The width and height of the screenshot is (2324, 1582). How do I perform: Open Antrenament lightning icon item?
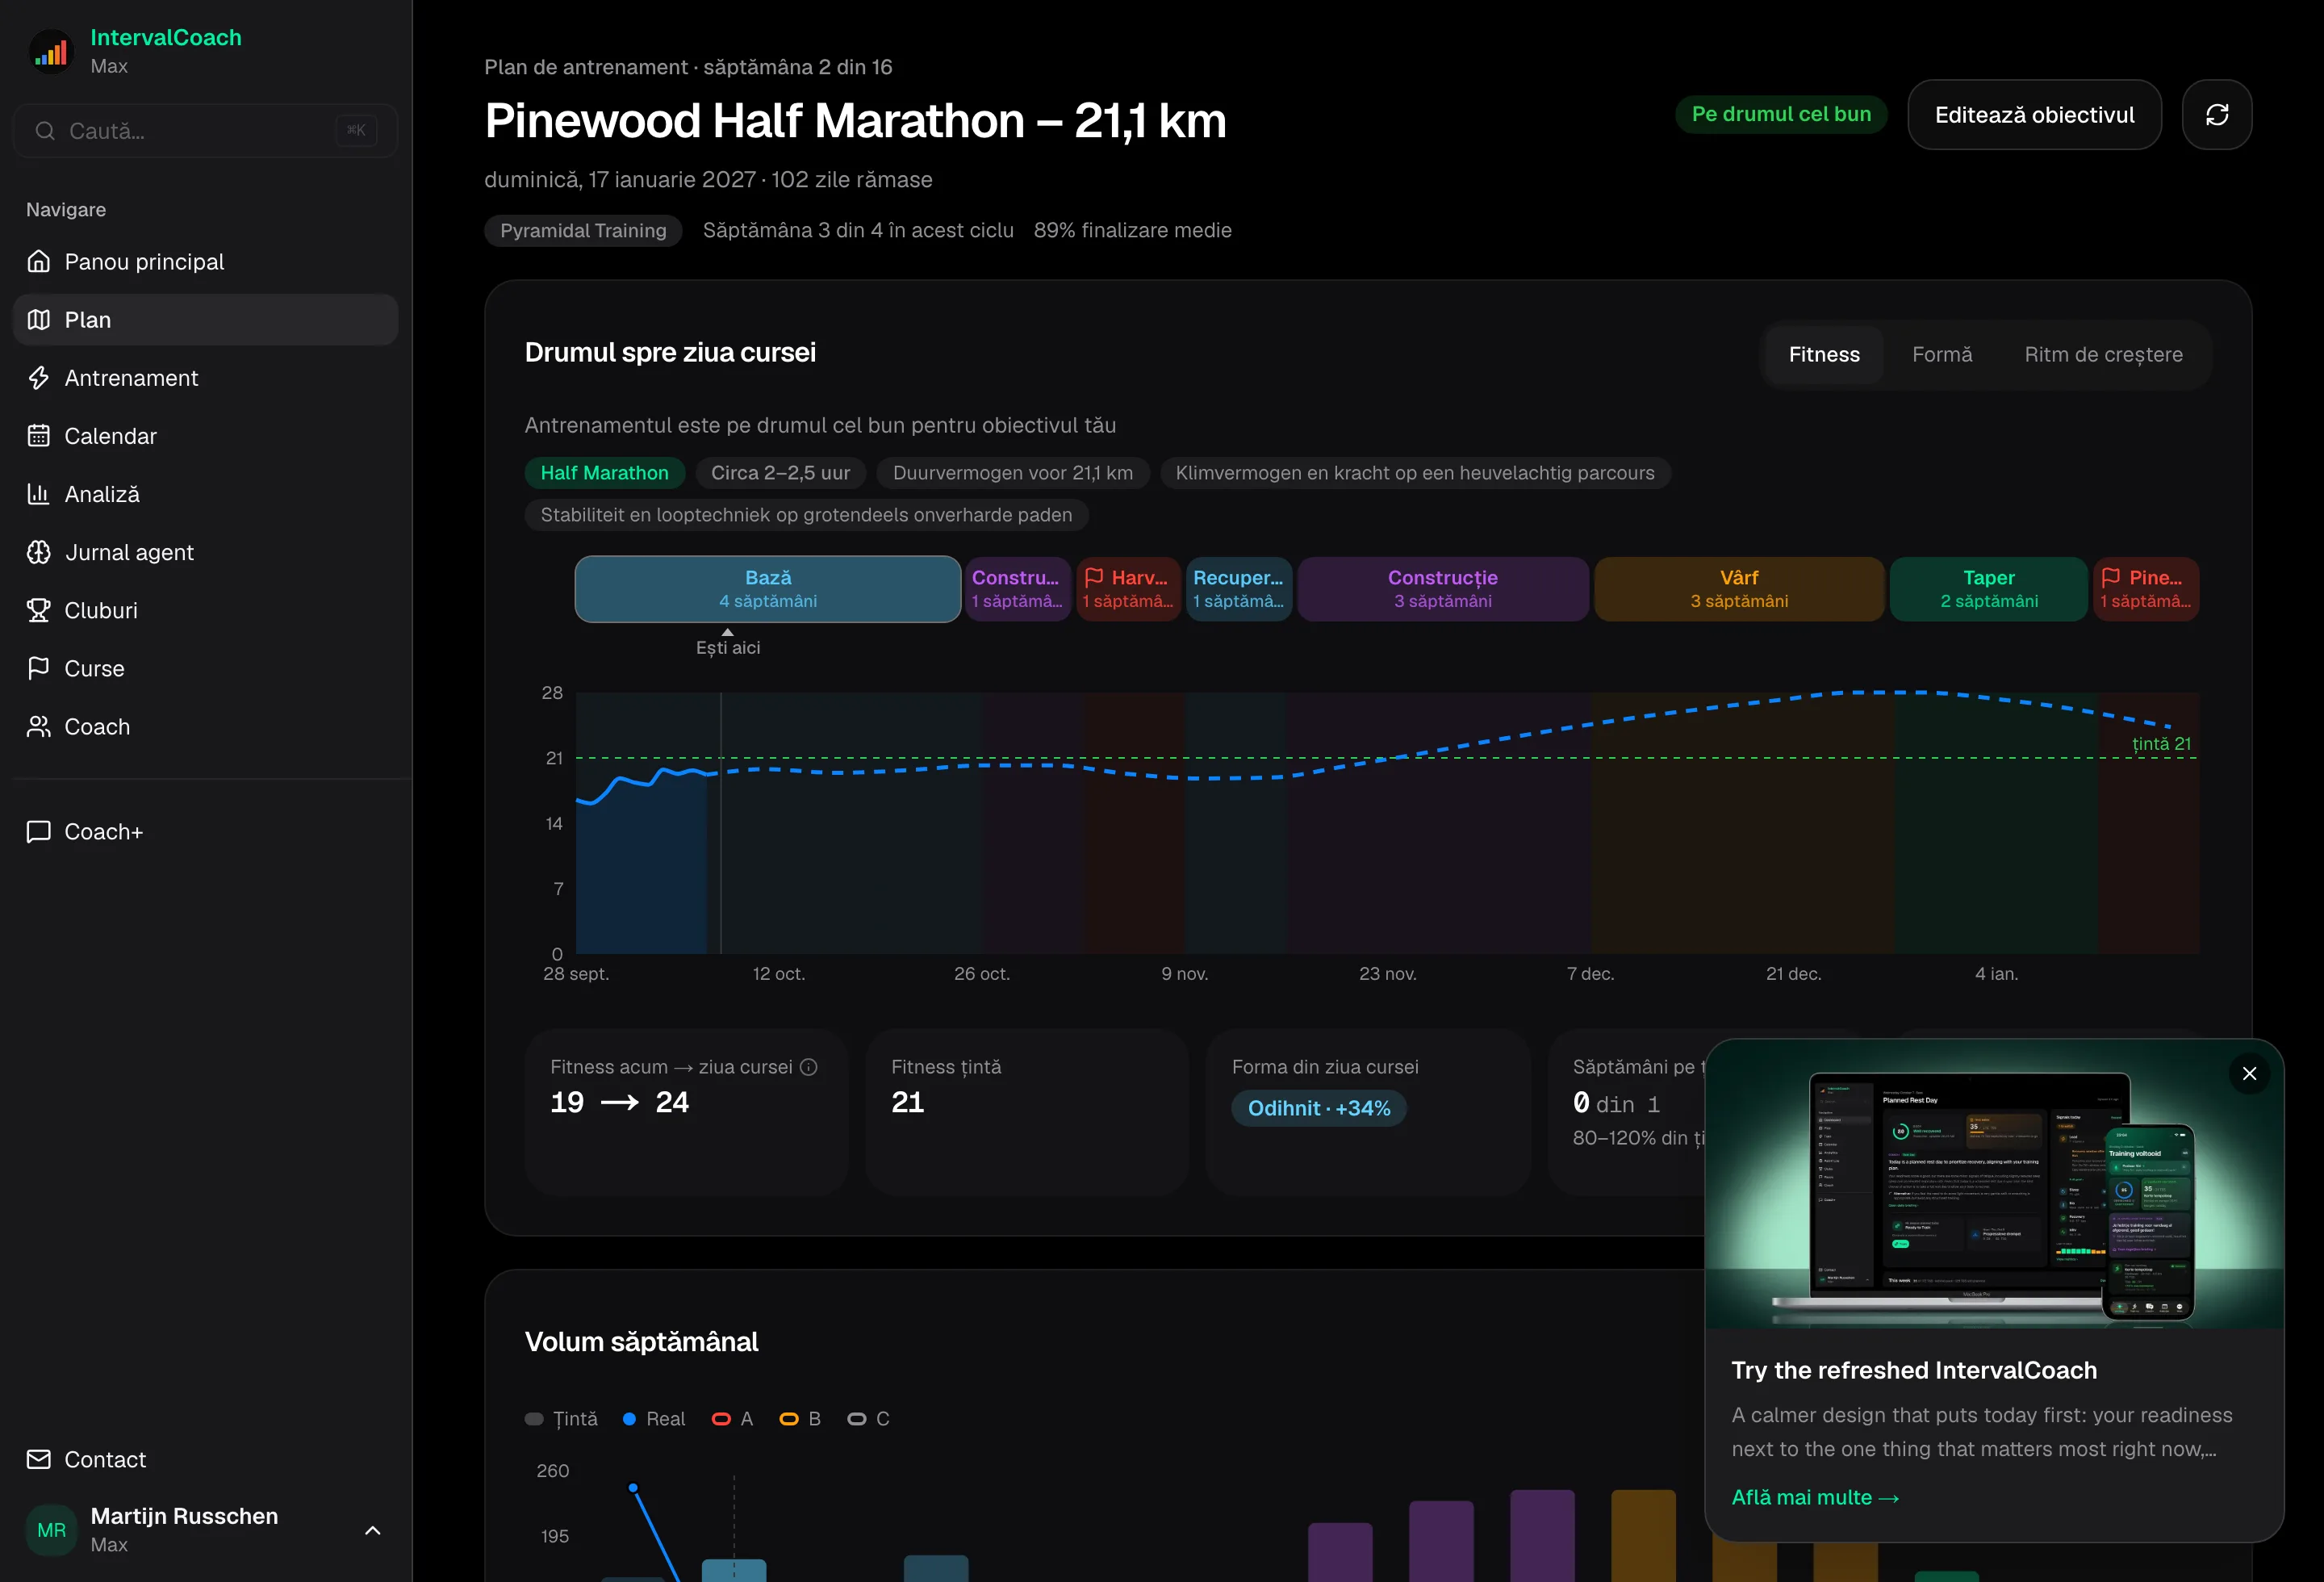[x=39, y=378]
